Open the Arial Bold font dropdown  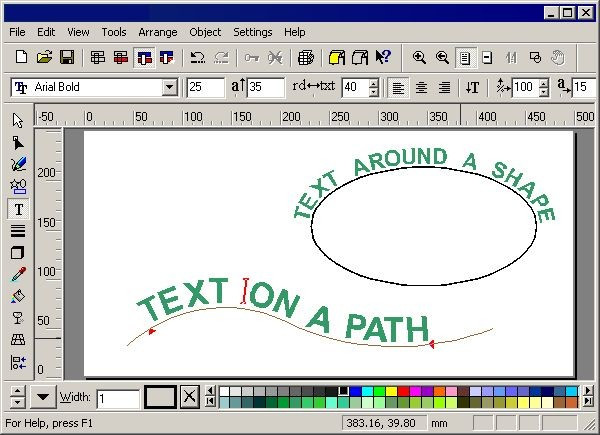tap(169, 87)
